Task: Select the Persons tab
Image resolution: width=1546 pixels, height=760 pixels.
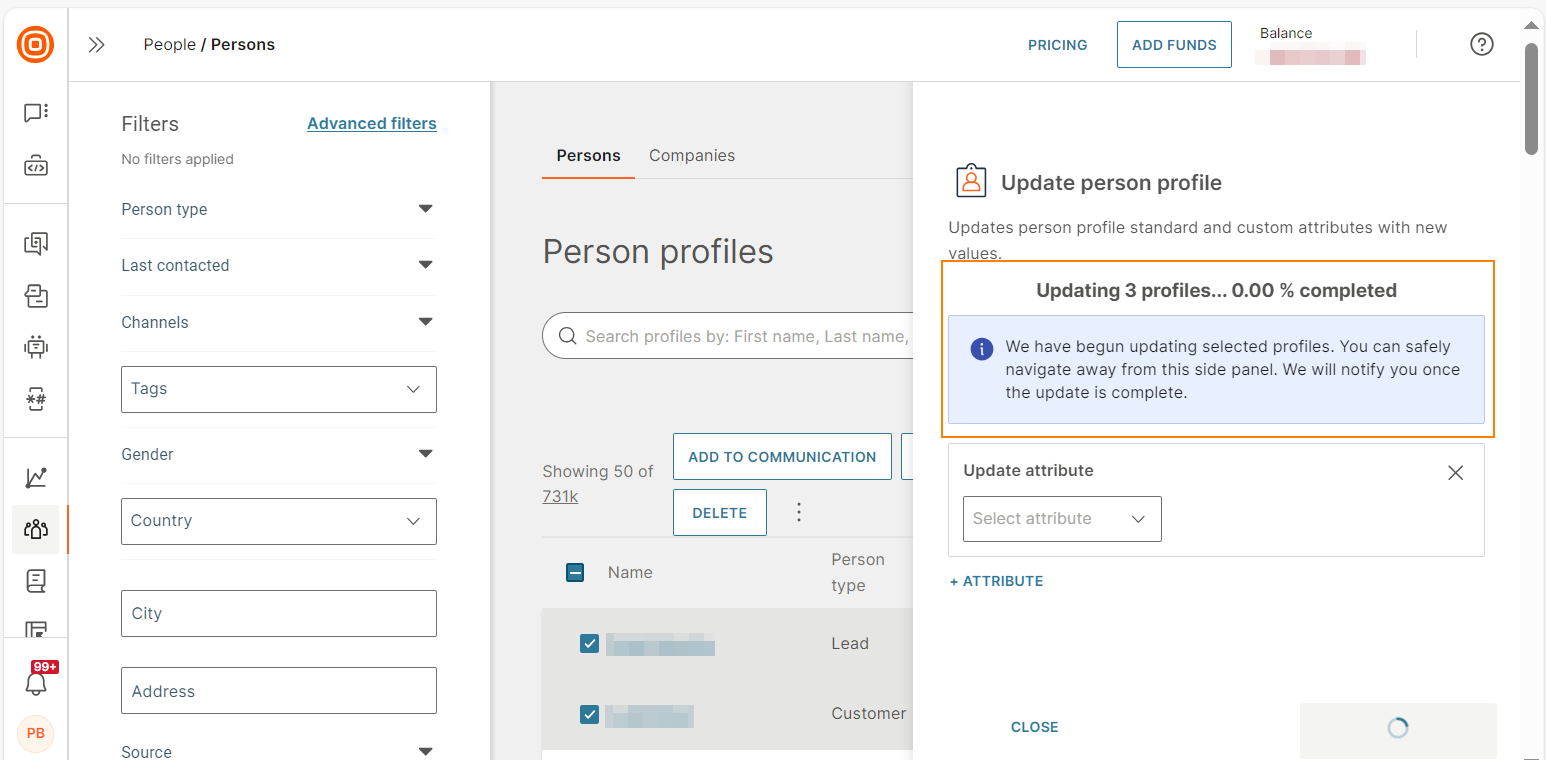Action: (588, 156)
